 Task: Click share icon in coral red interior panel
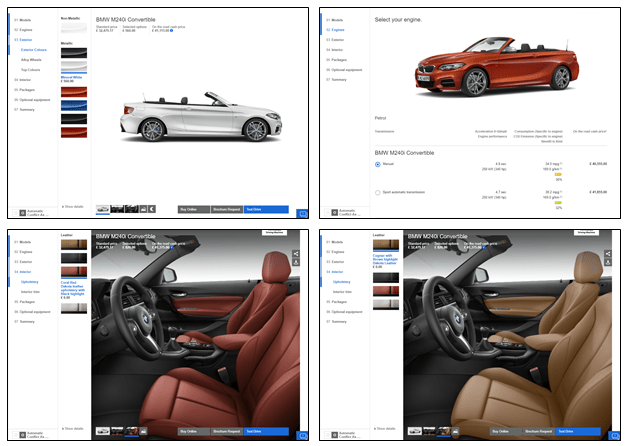pos(296,253)
